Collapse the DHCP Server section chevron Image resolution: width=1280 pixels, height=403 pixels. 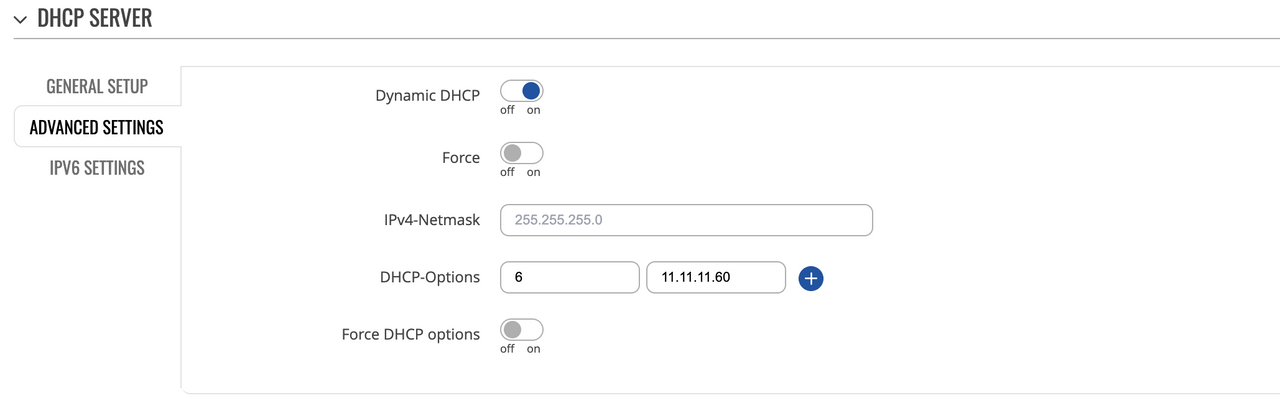click(20, 19)
